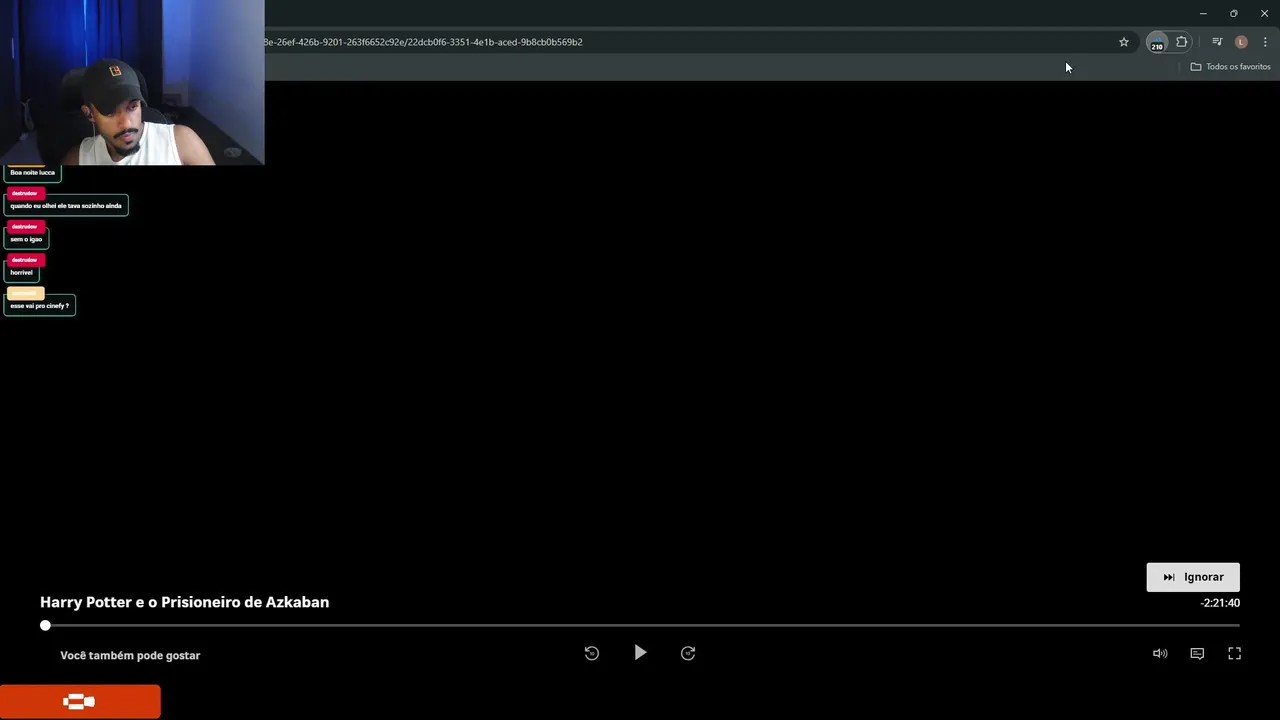Screen dimensions: 1280x720
Task: Click the orange button in the bottom-left overlay
Action: (80, 702)
